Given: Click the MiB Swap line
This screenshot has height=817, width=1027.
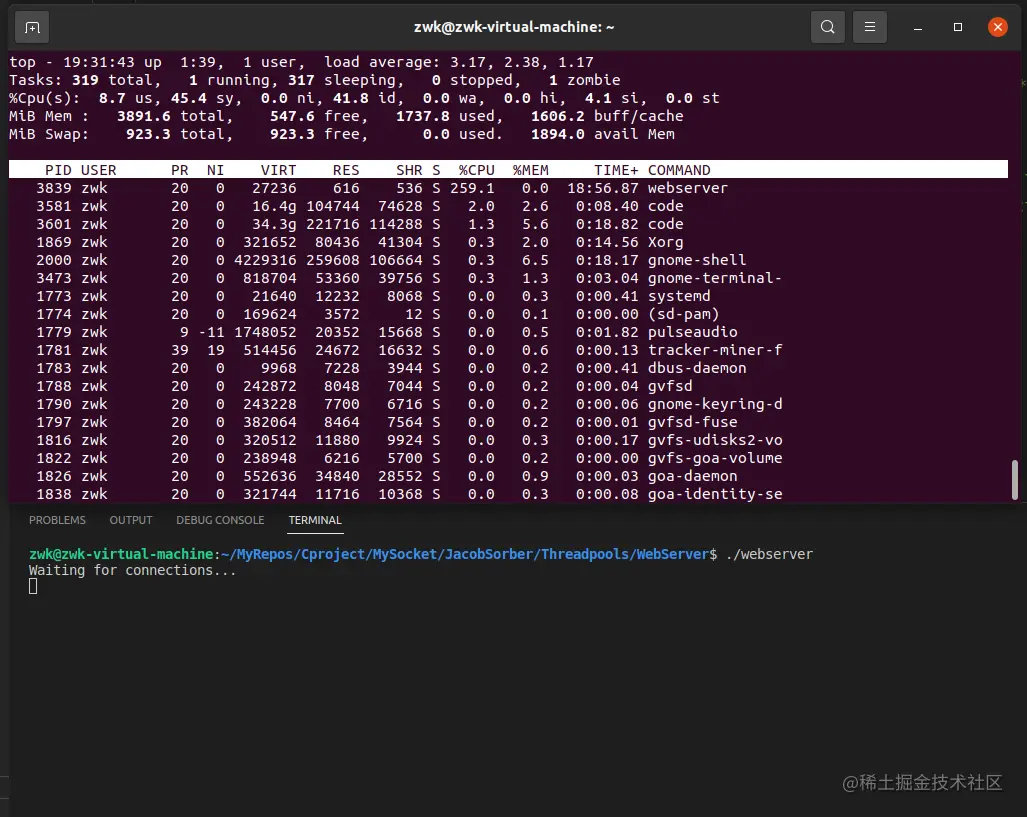Looking at the screenshot, I should [341, 134].
